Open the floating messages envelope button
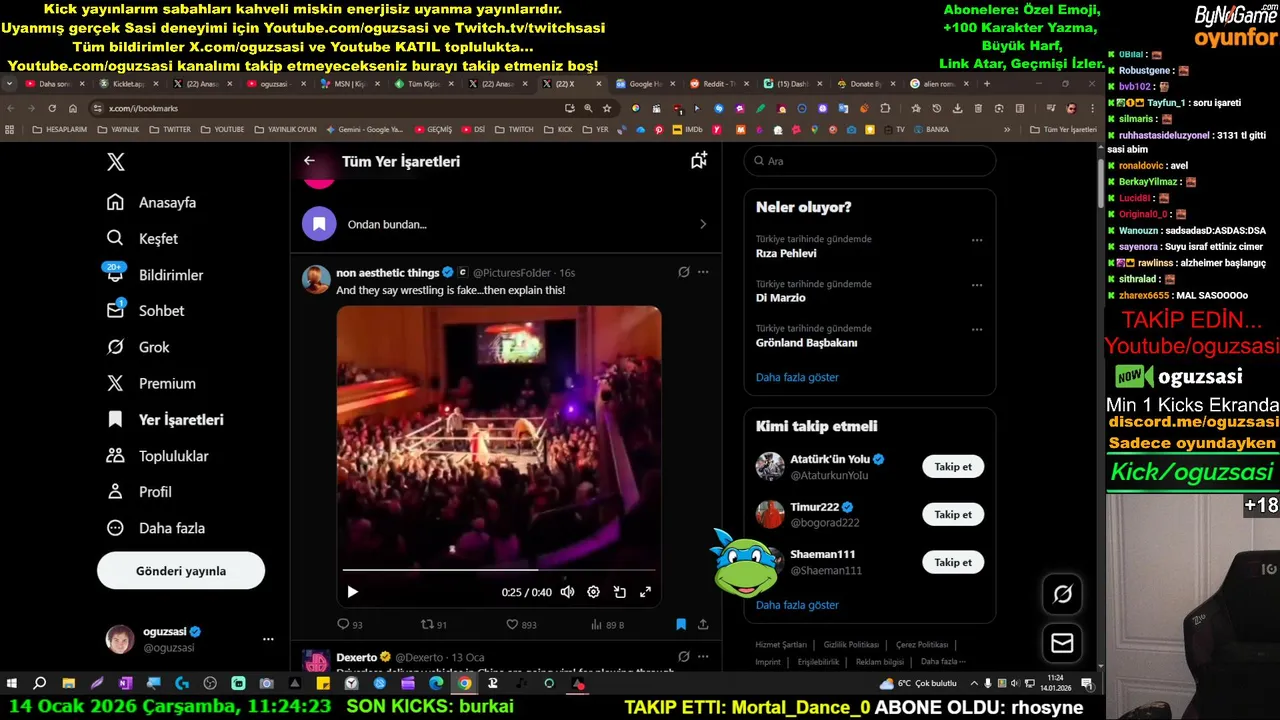This screenshot has height=720, width=1280. [1063, 643]
